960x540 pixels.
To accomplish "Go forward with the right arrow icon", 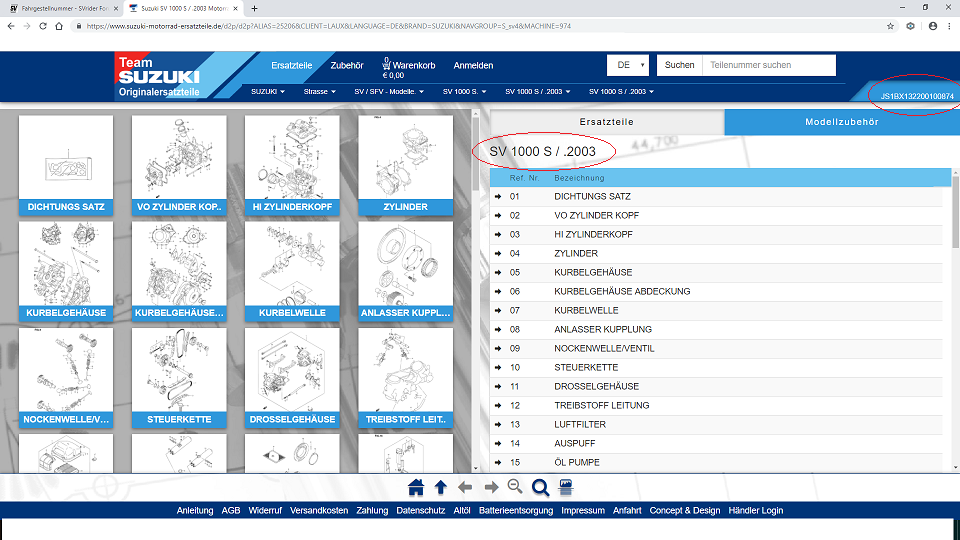I will click(x=491, y=487).
